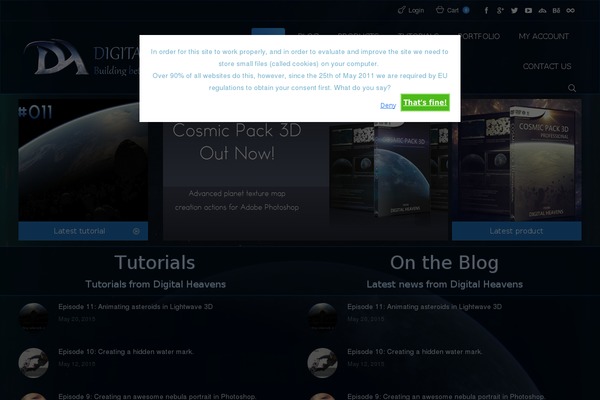Open the Google Plus social icon
This screenshot has width=600, height=400.
coord(500,10)
